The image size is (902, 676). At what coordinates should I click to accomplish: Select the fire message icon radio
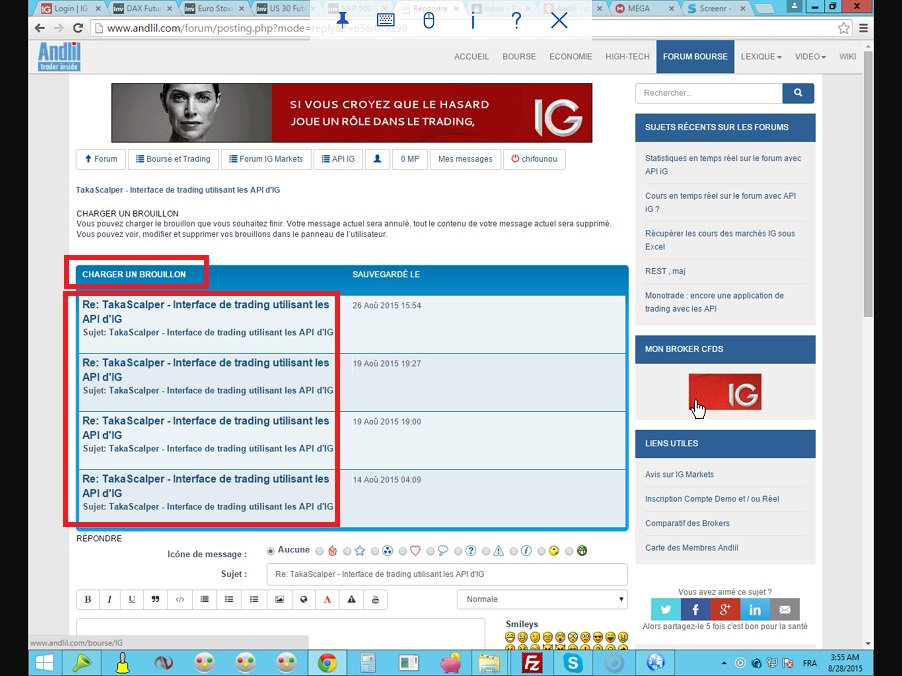320,551
